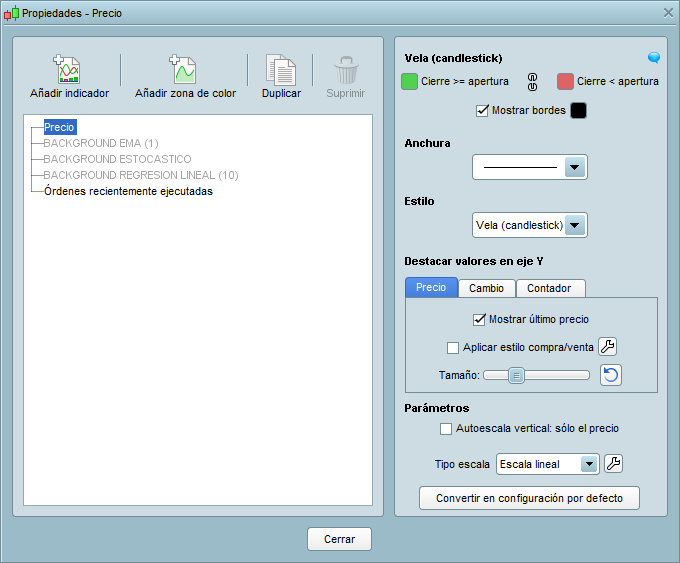Open the Estilo Vela (candlestick) dropdown
Screen dimensions: 680x563
[530, 225]
